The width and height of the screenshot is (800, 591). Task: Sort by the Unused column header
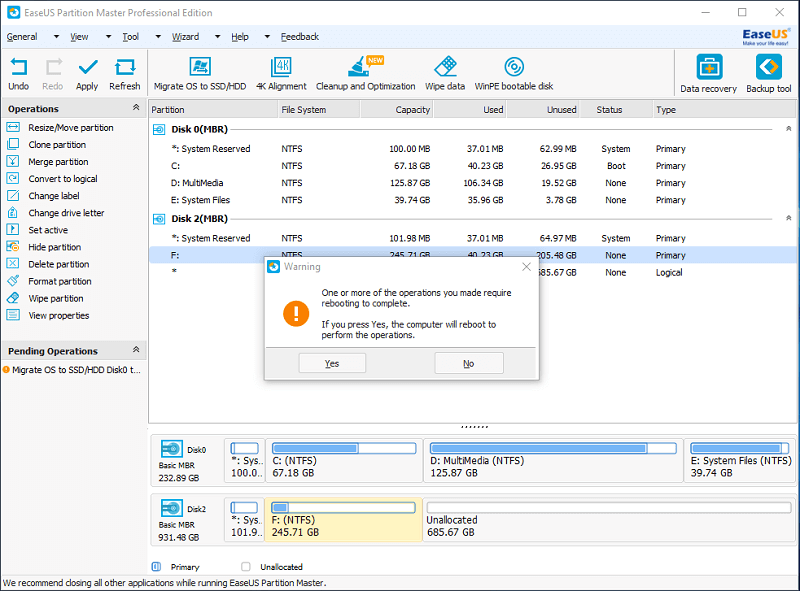543,110
